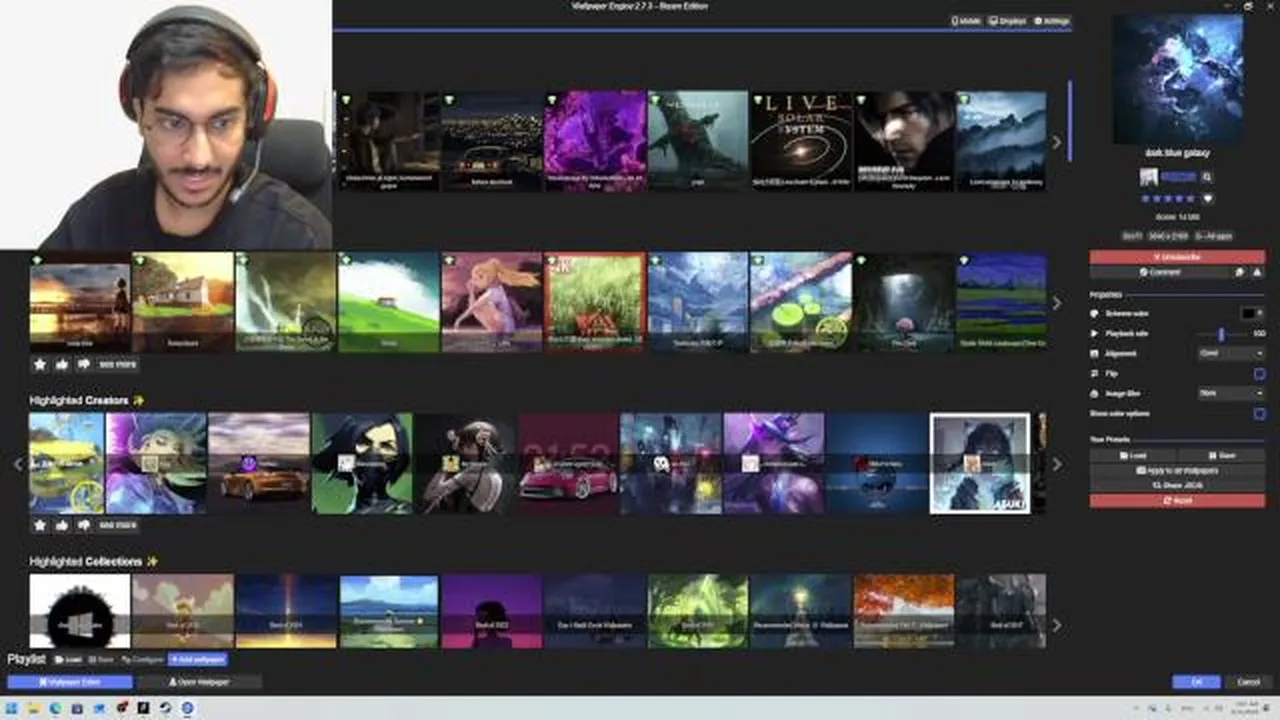Load a preset under Your Presets
The width and height of the screenshot is (1280, 720).
[1133, 455]
